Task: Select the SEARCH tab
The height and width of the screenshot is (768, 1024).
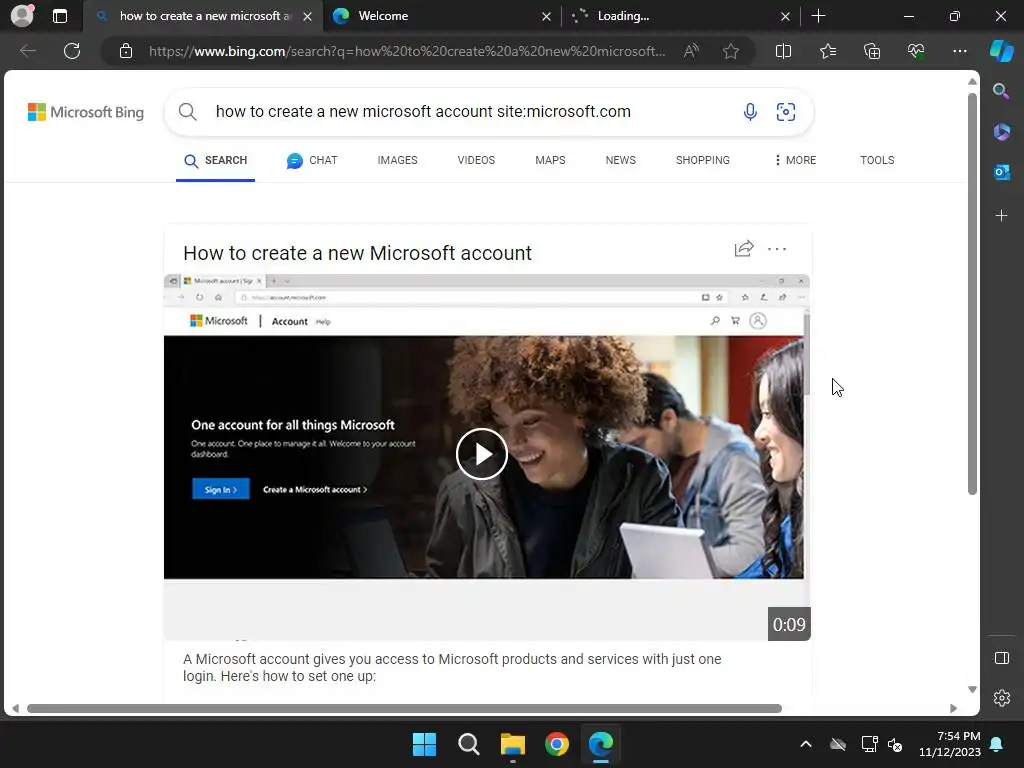Action: tap(216, 160)
